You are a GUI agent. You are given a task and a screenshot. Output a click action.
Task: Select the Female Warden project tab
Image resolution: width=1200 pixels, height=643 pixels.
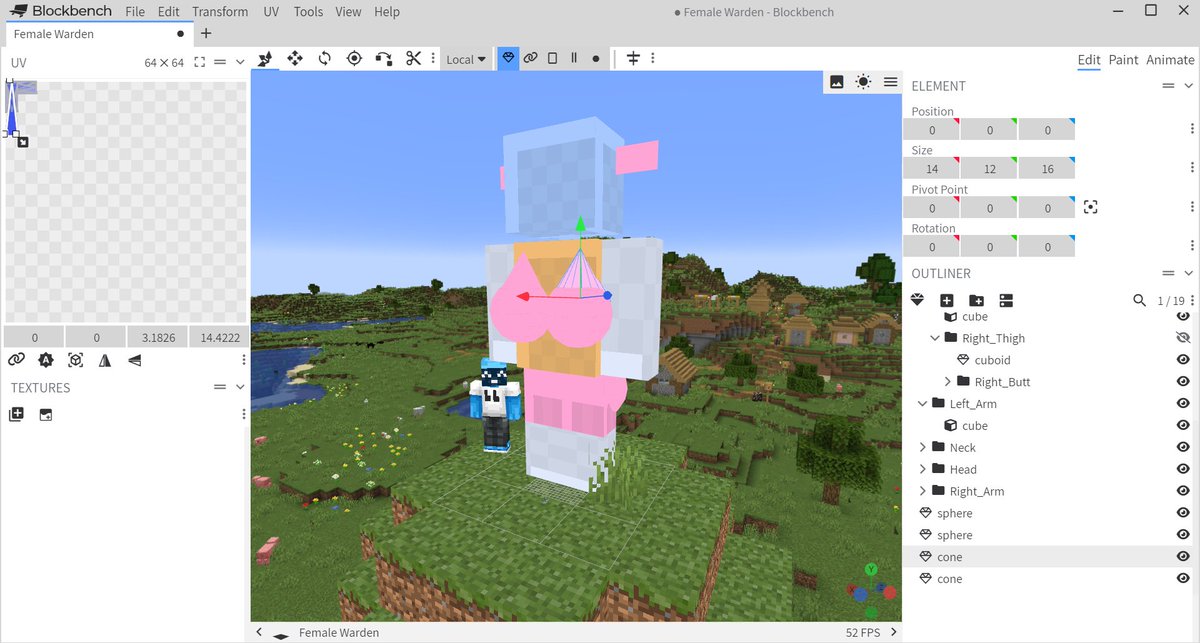[97, 33]
